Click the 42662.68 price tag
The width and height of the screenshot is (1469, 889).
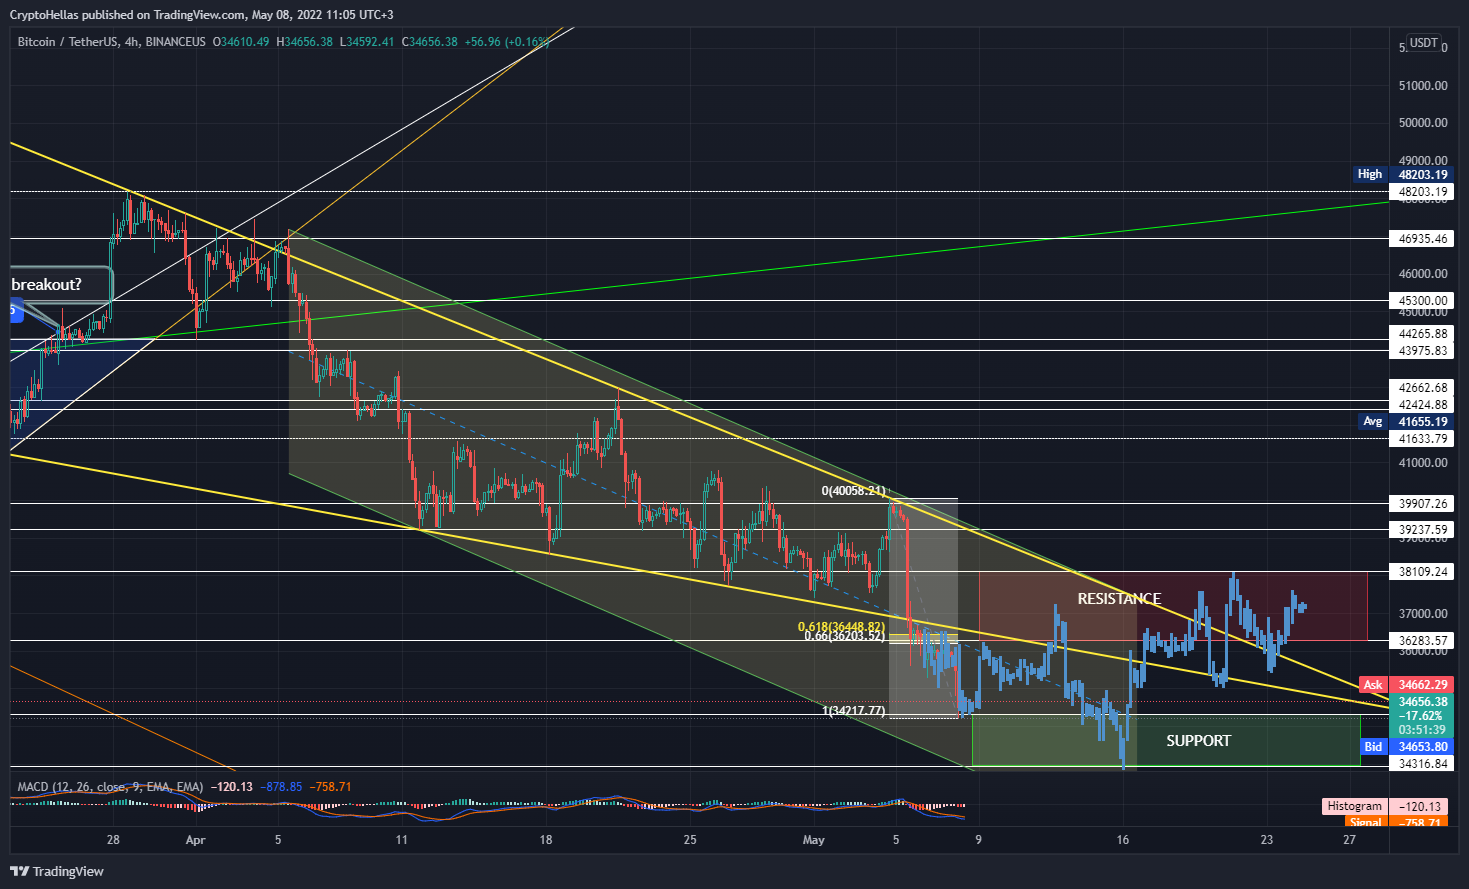1423,388
